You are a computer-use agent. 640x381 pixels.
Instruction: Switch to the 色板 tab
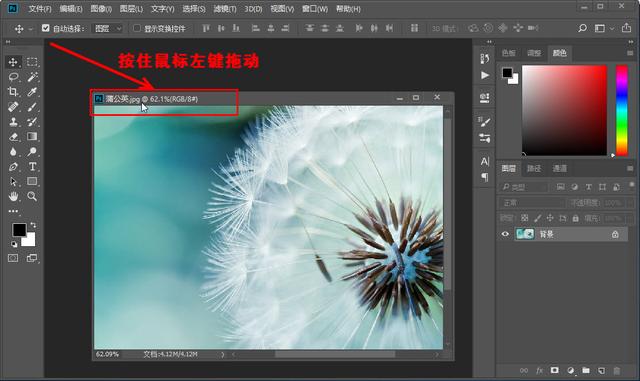tap(509, 53)
